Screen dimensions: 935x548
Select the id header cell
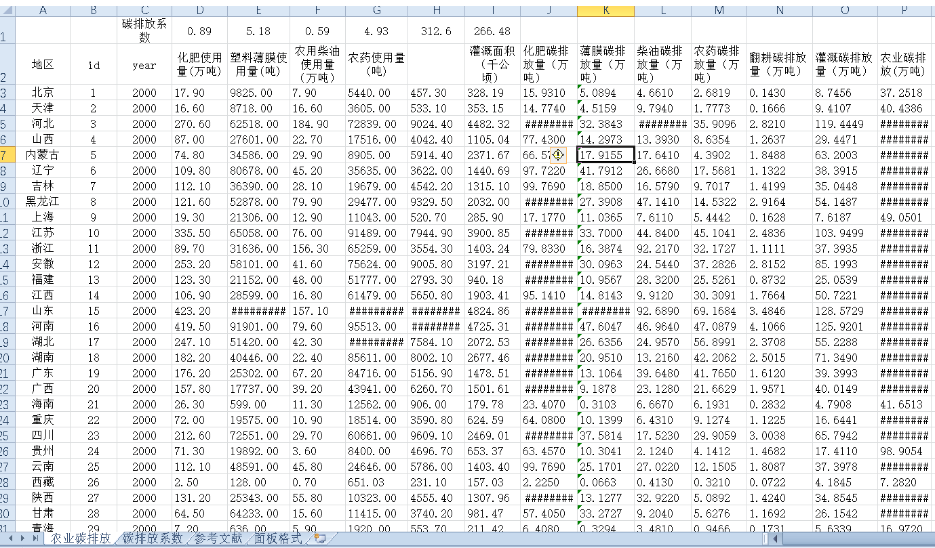(x=94, y=64)
